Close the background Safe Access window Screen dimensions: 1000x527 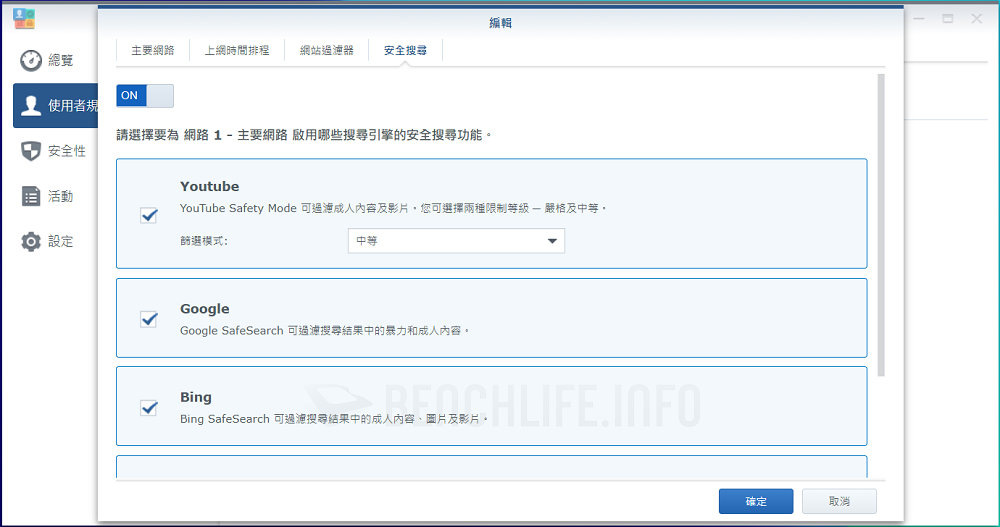(976, 19)
